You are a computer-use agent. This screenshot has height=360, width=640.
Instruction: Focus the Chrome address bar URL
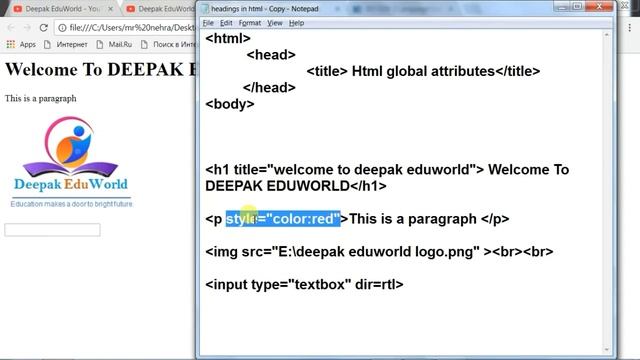coord(132,28)
